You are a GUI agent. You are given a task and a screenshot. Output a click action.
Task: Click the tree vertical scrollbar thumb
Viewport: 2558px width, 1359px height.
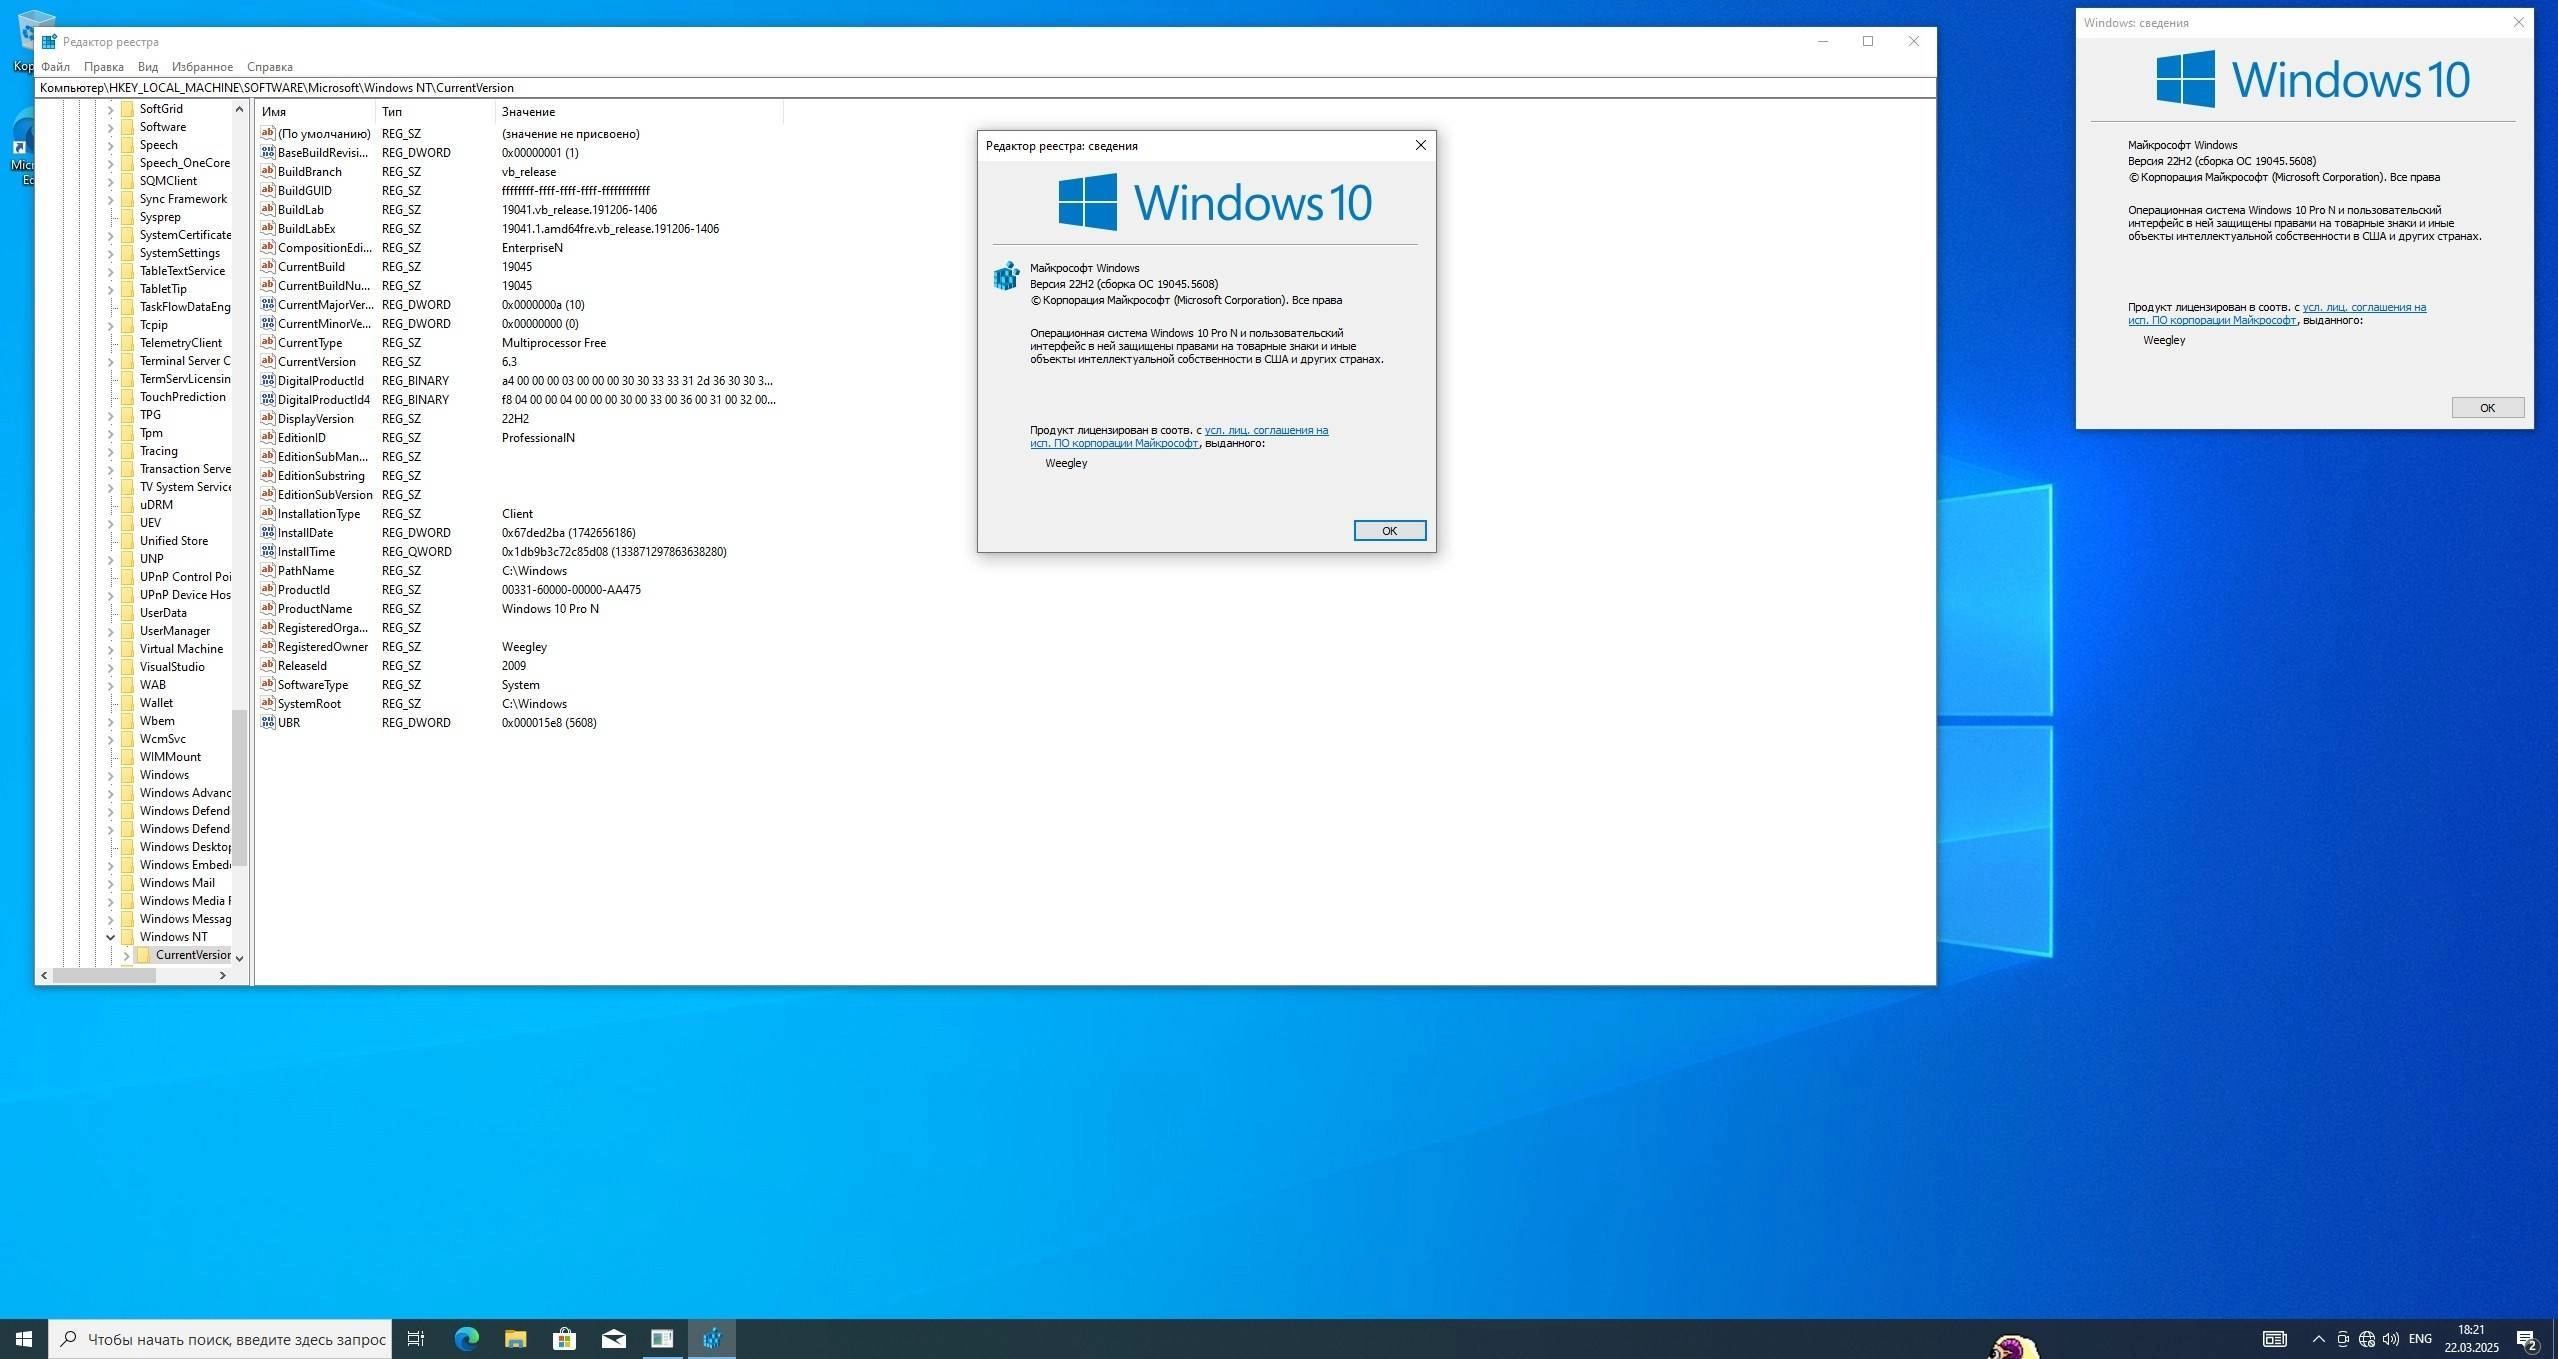pyautogui.click(x=239, y=786)
